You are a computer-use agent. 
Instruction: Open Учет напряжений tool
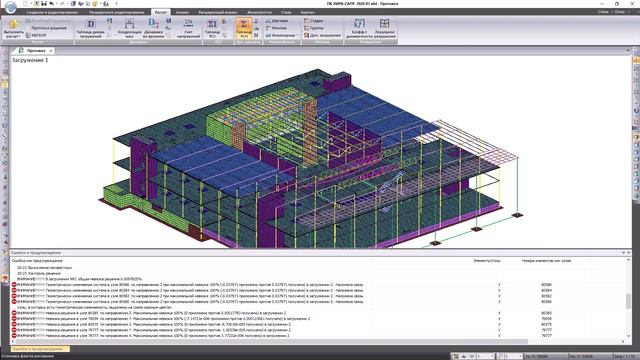pyautogui.click(x=188, y=28)
